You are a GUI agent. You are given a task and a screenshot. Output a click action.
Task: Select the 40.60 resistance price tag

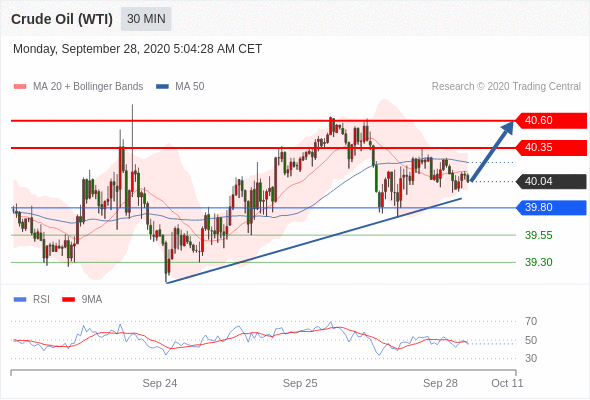pyautogui.click(x=551, y=121)
